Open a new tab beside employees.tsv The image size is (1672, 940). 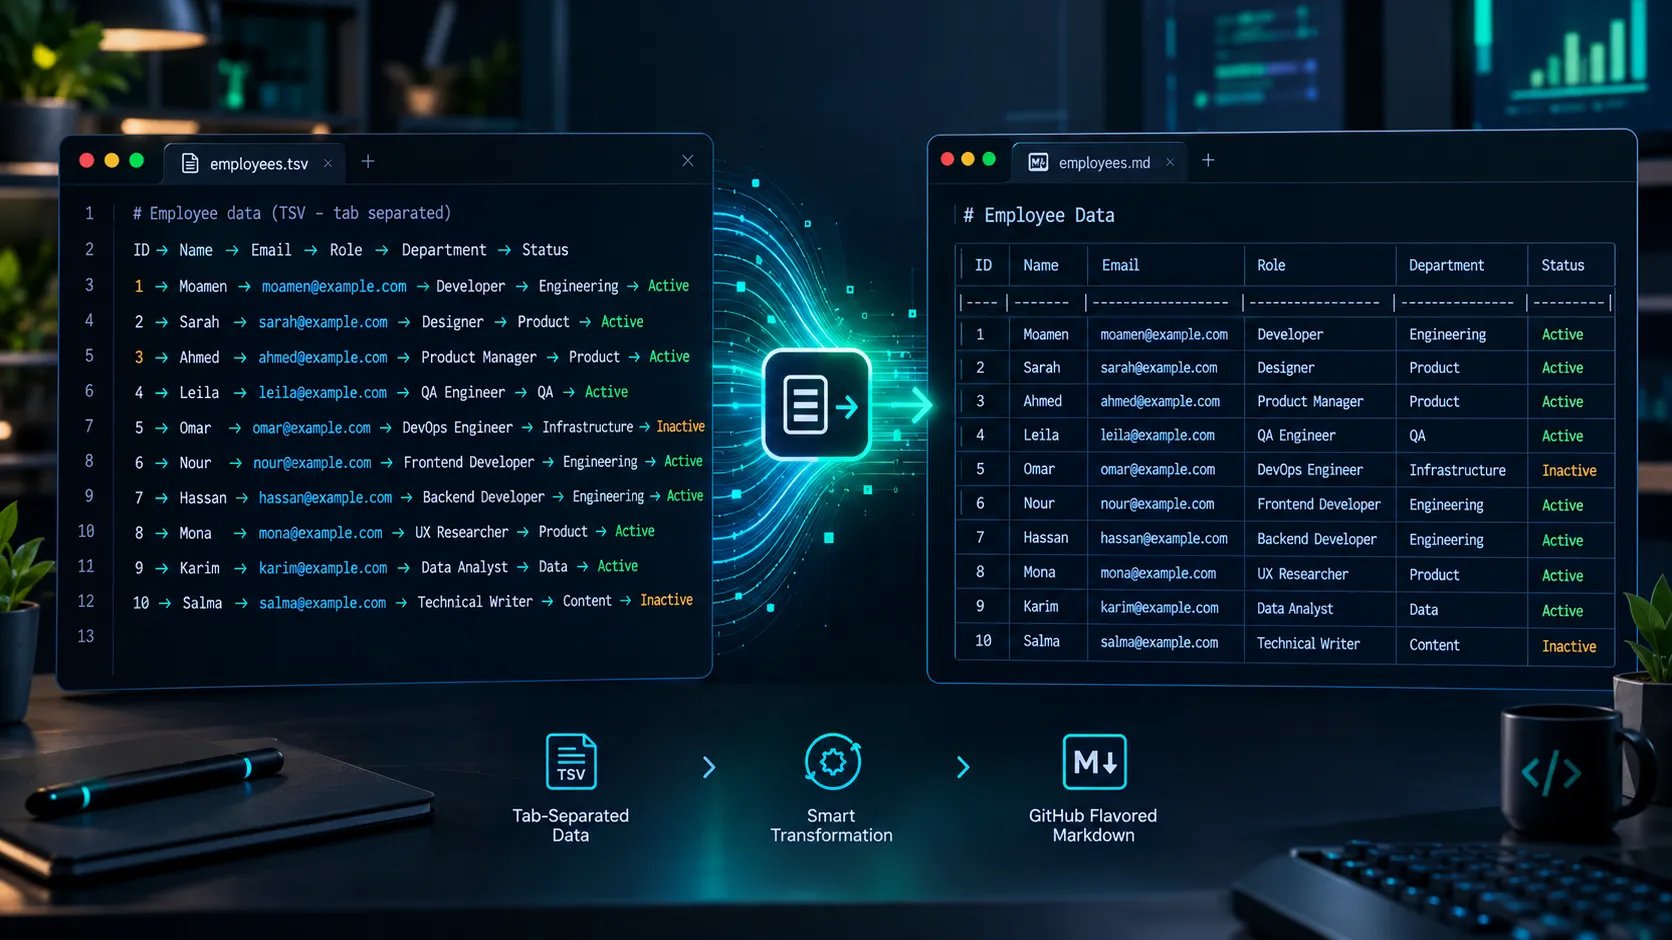[x=368, y=161]
